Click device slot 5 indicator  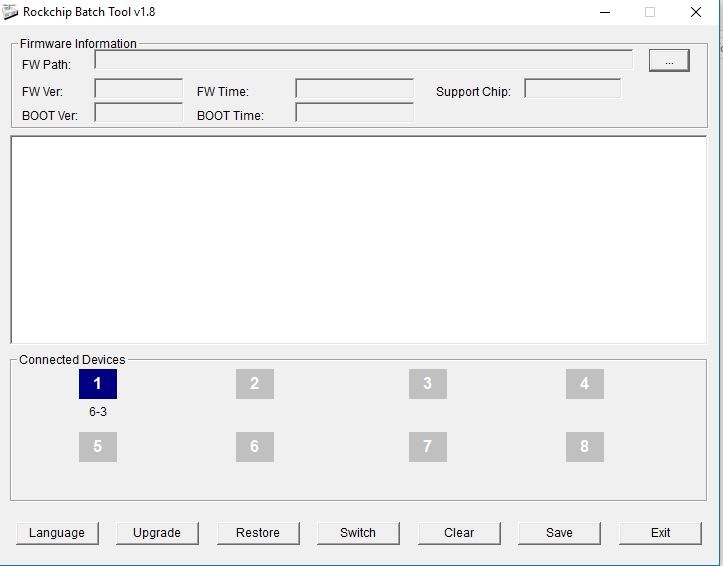(x=97, y=447)
